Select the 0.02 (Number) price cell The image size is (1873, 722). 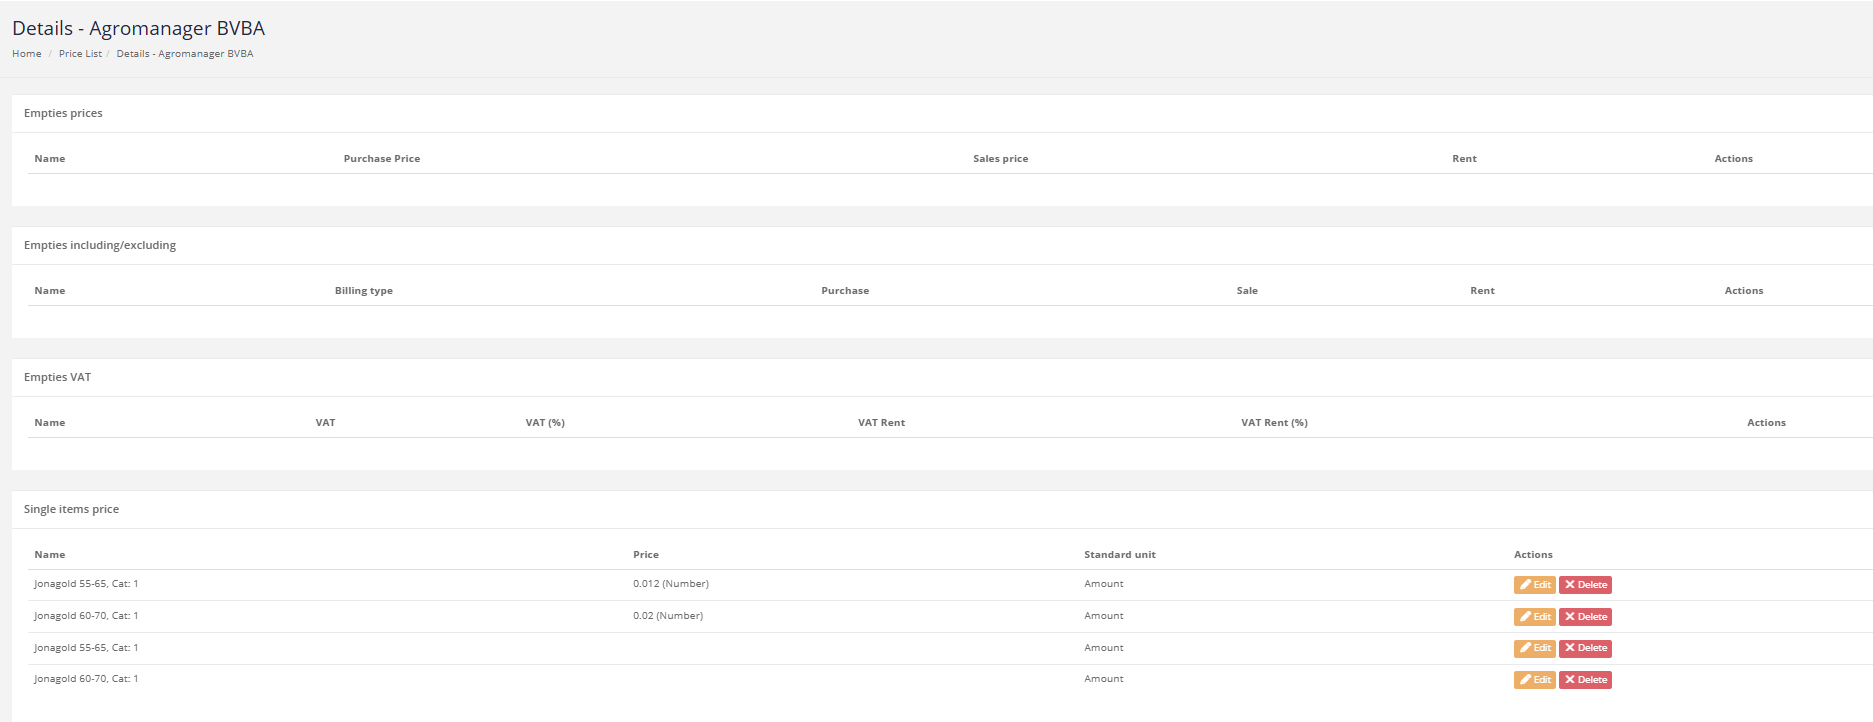click(x=668, y=616)
